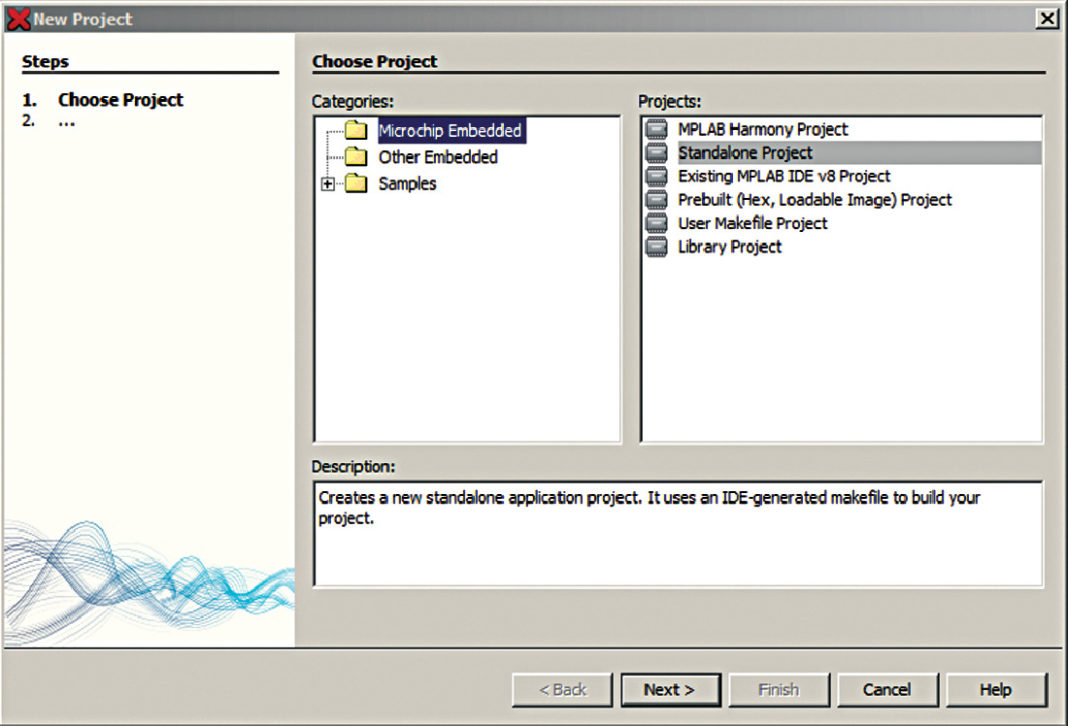The image size is (1068, 726).
Task: Click the Finish button
Action: (x=779, y=689)
